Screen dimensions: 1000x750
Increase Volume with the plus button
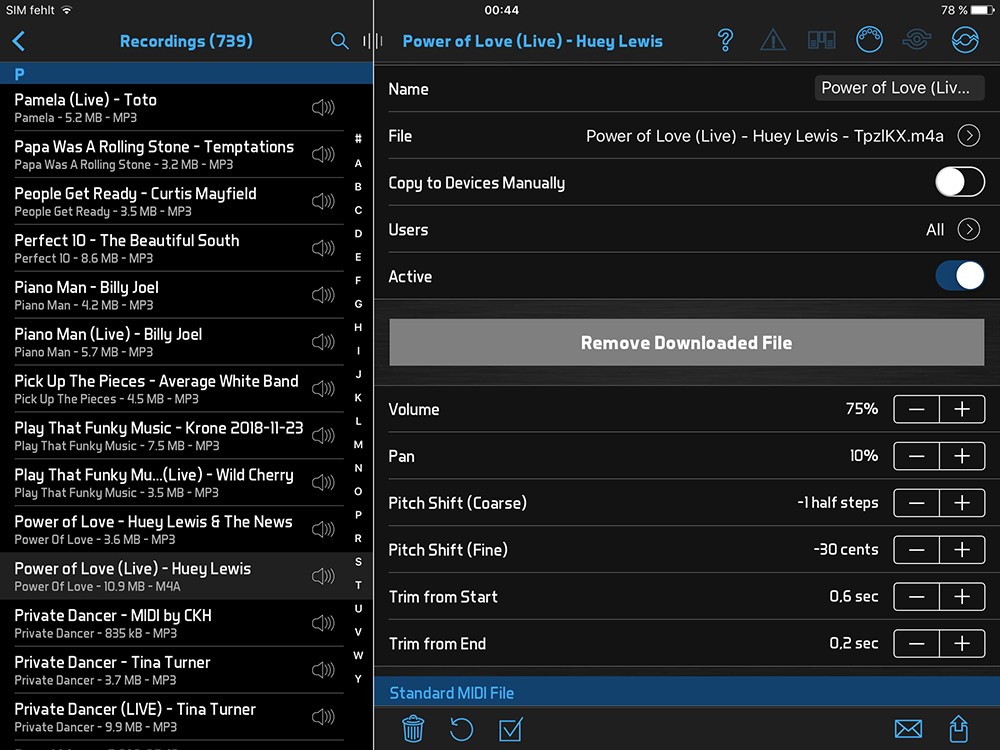click(x=961, y=409)
